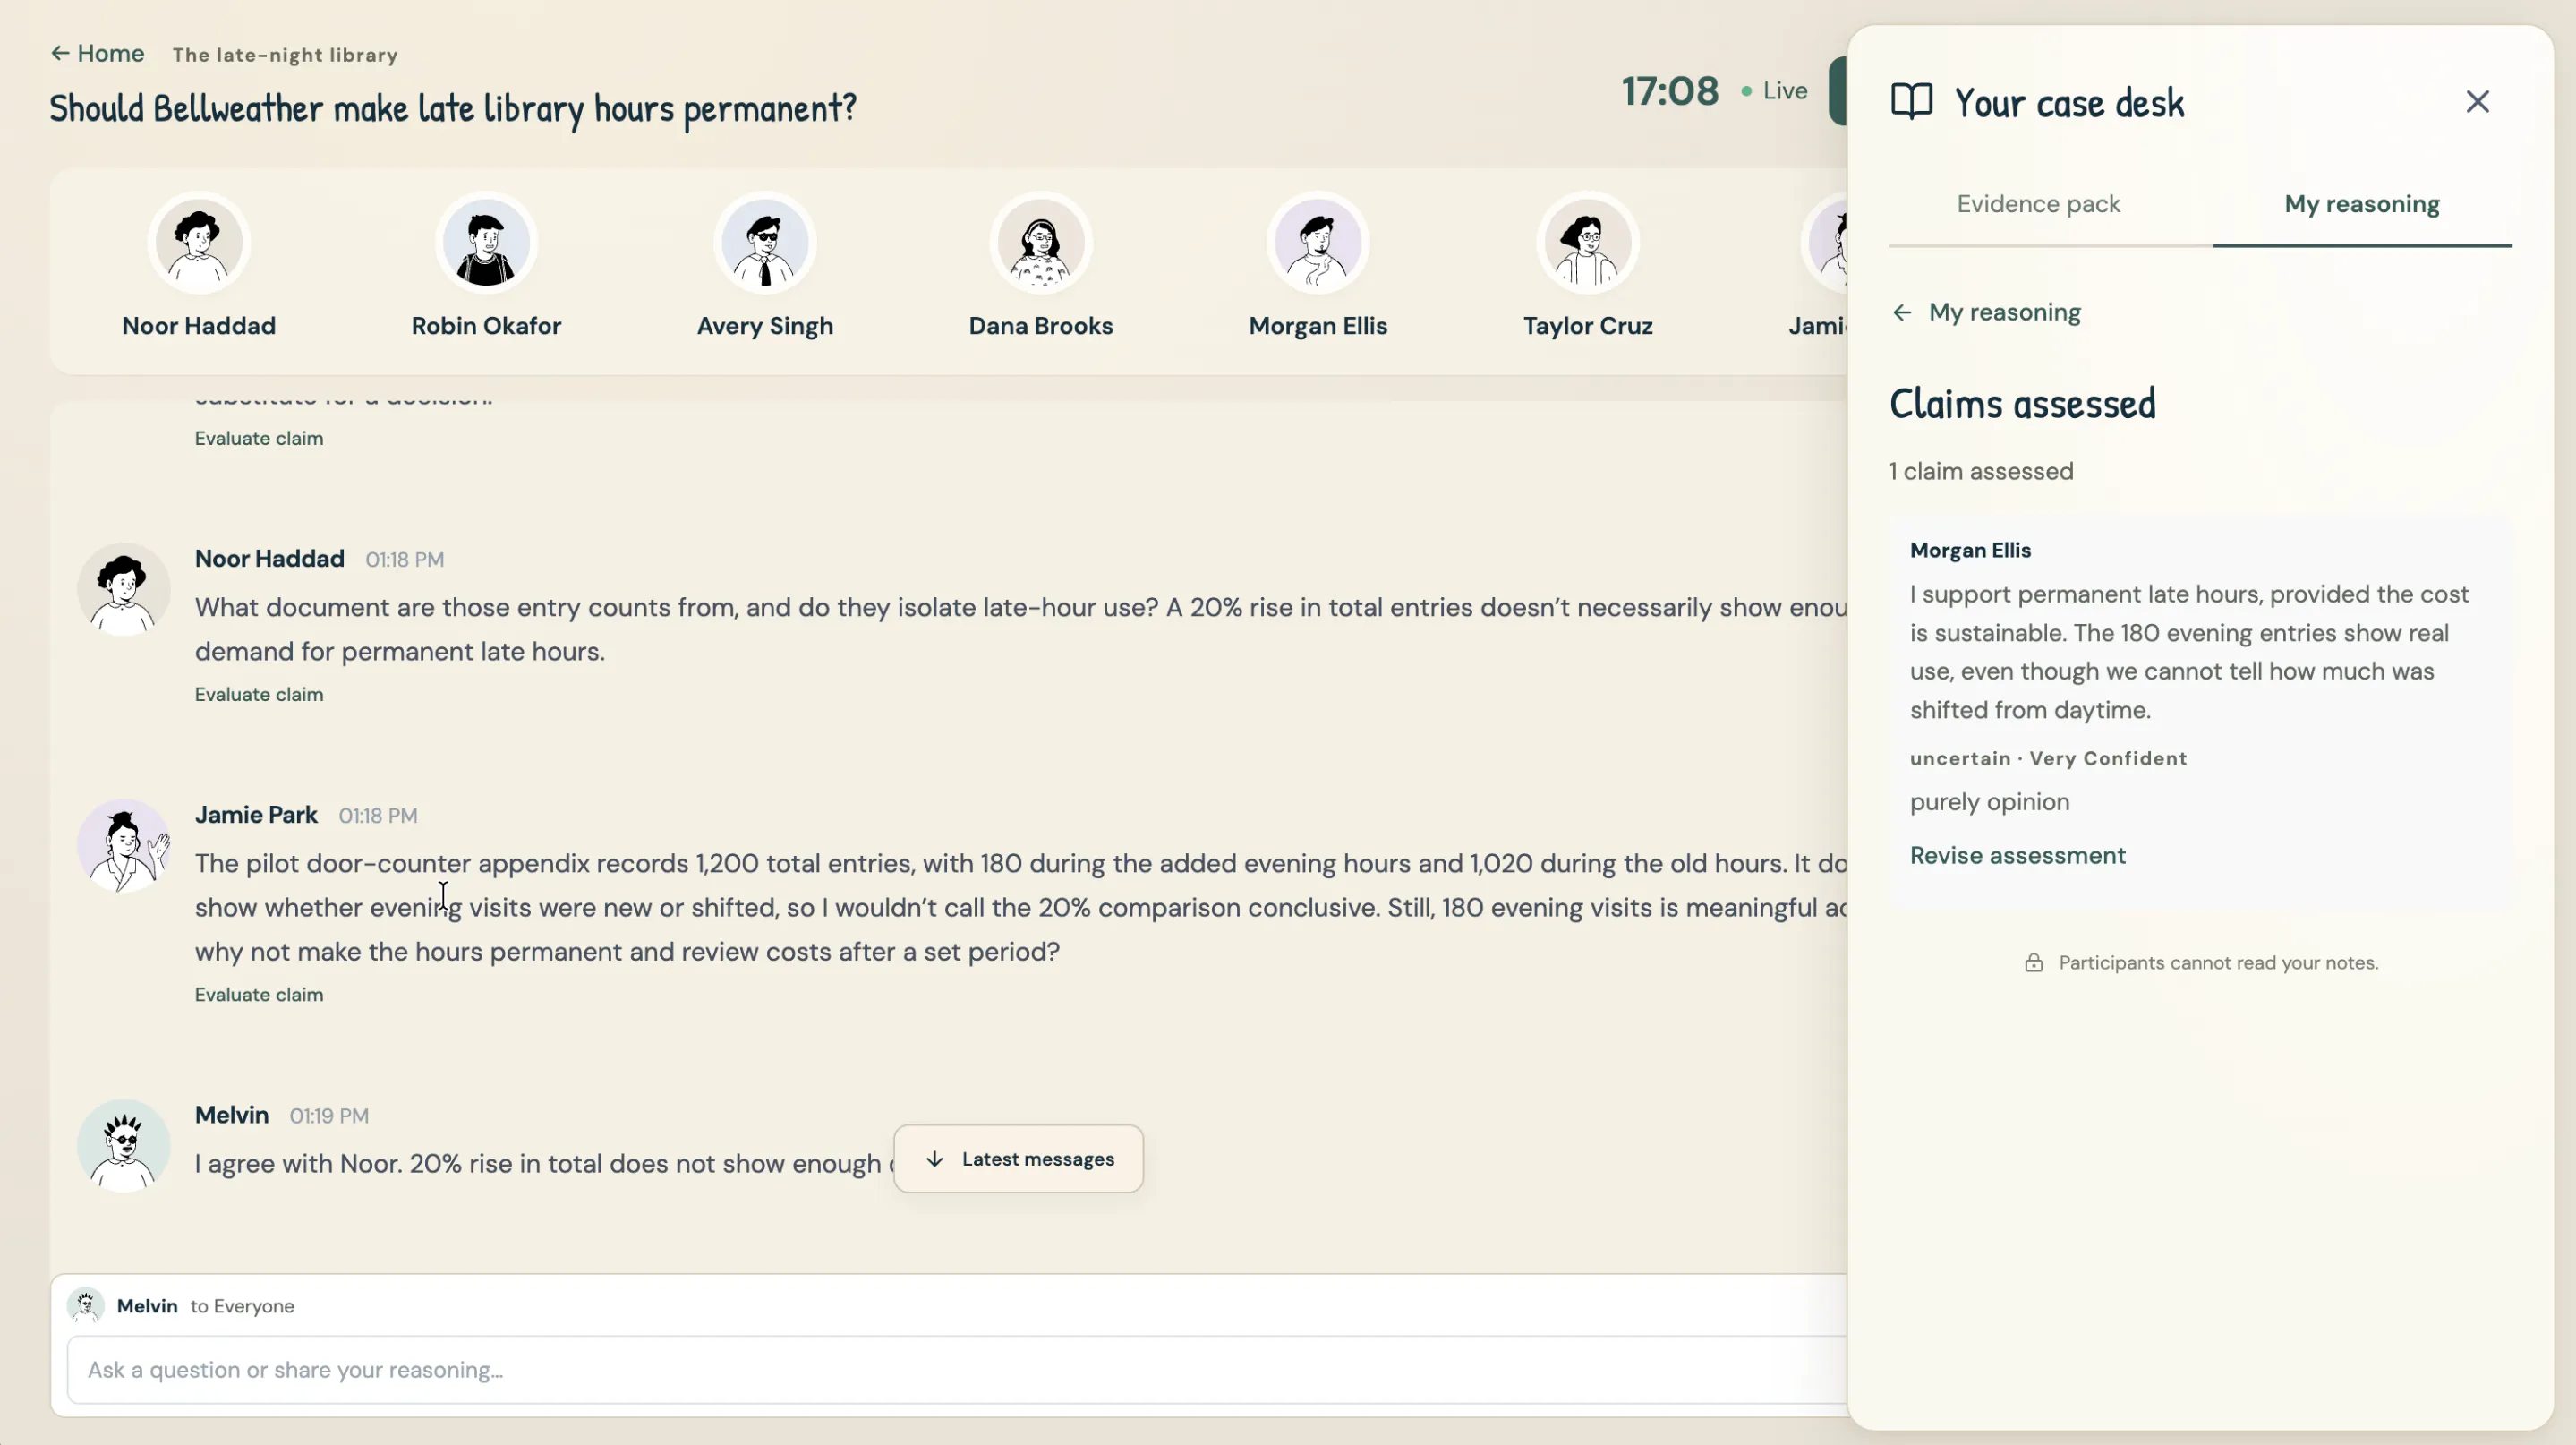Click the book icon beside Your case desk

[x=1911, y=102]
